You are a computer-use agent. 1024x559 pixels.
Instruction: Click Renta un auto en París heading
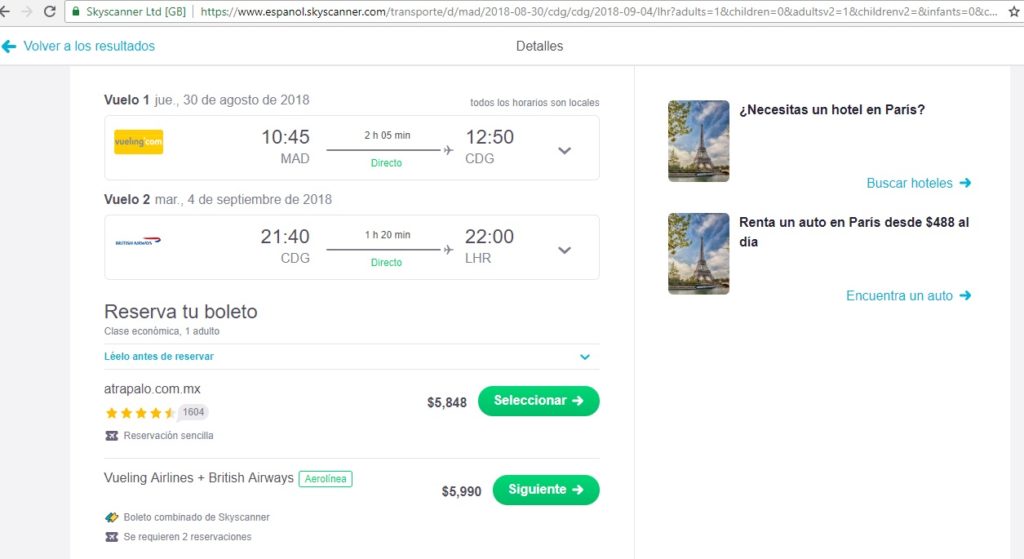tap(854, 231)
